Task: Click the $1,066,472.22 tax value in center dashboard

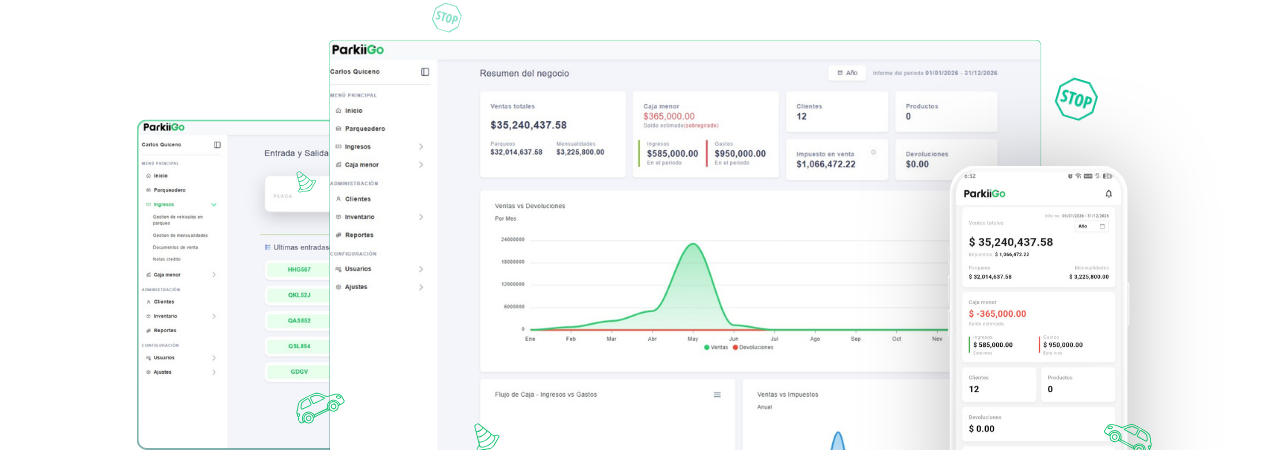Action: [826, 164]
